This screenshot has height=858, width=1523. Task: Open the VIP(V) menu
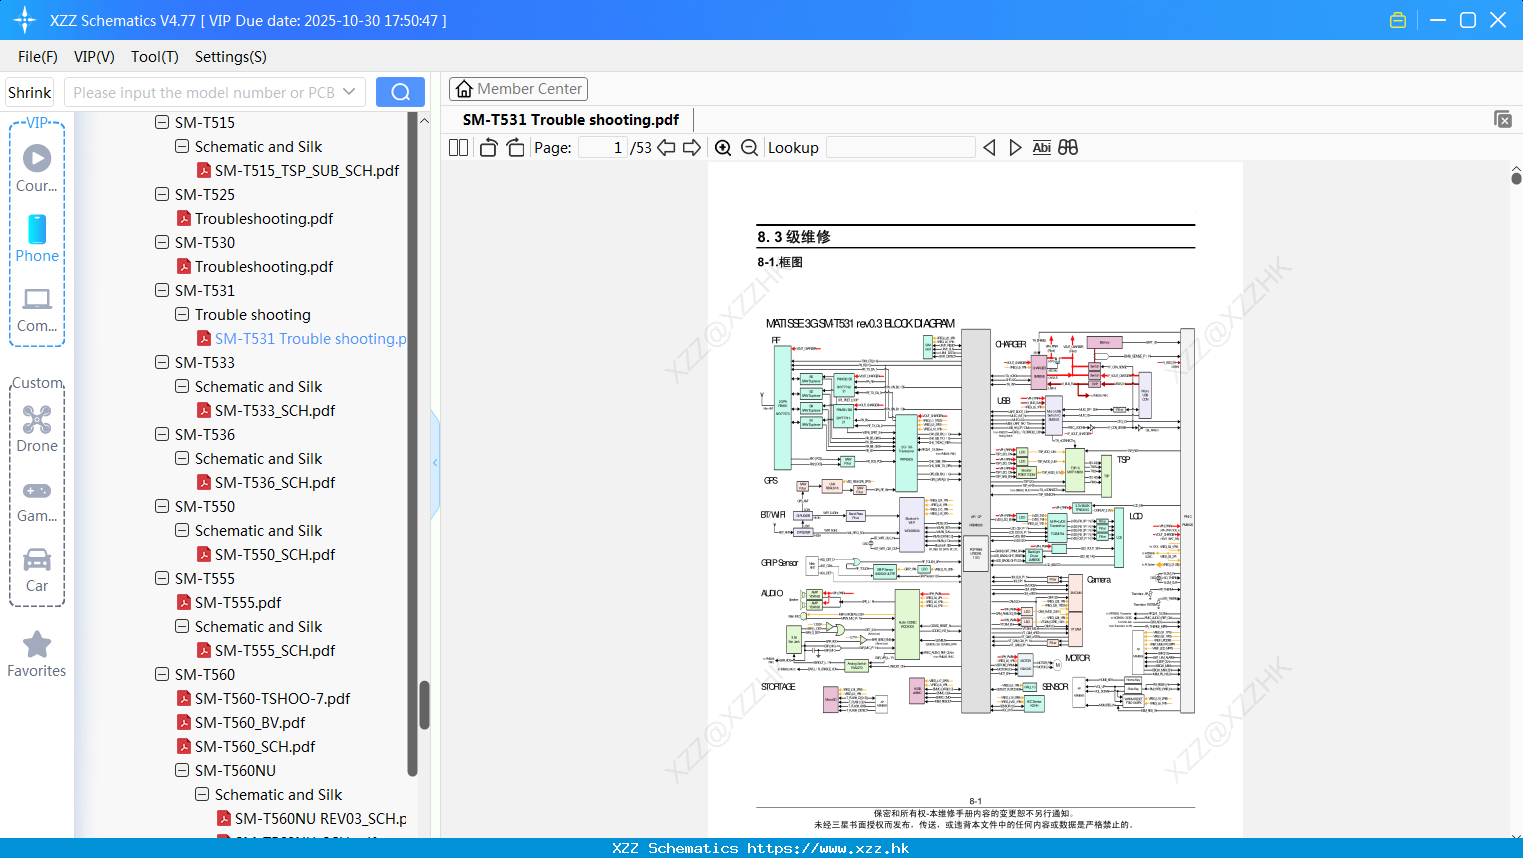[x=94, y=57]
